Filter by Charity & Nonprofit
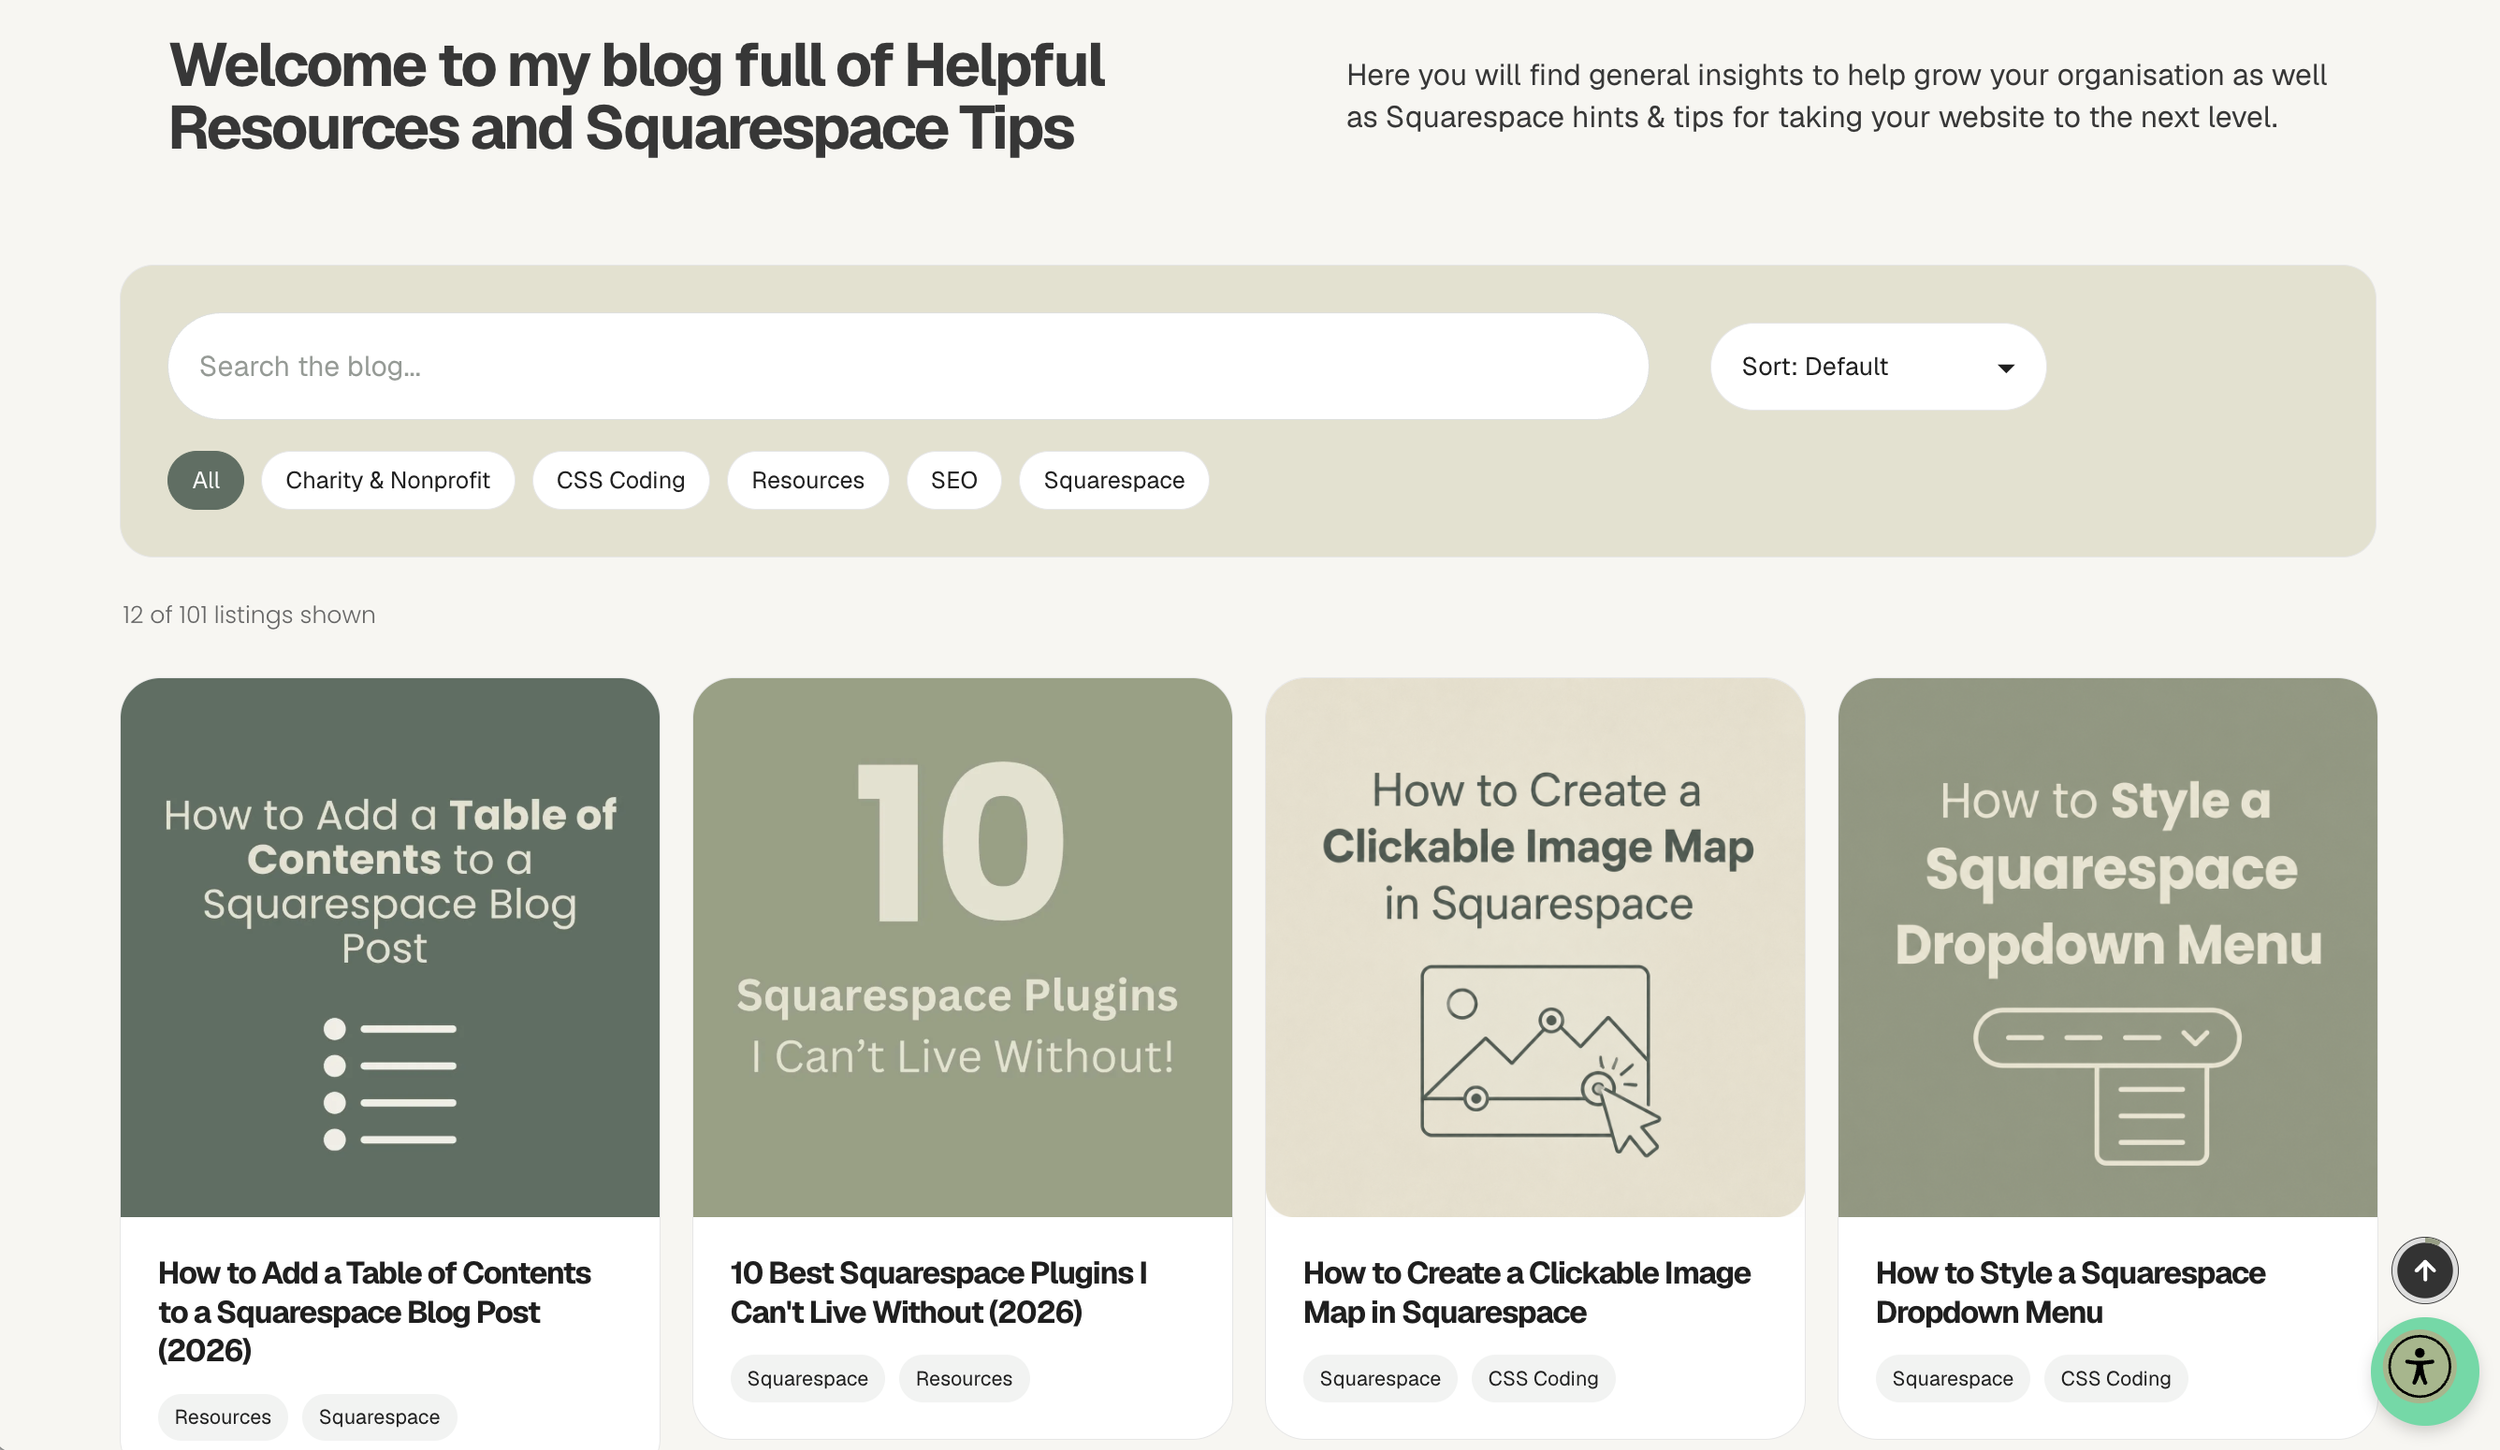This screenshot has height=1450, width=2500. [x=388, y=480]
